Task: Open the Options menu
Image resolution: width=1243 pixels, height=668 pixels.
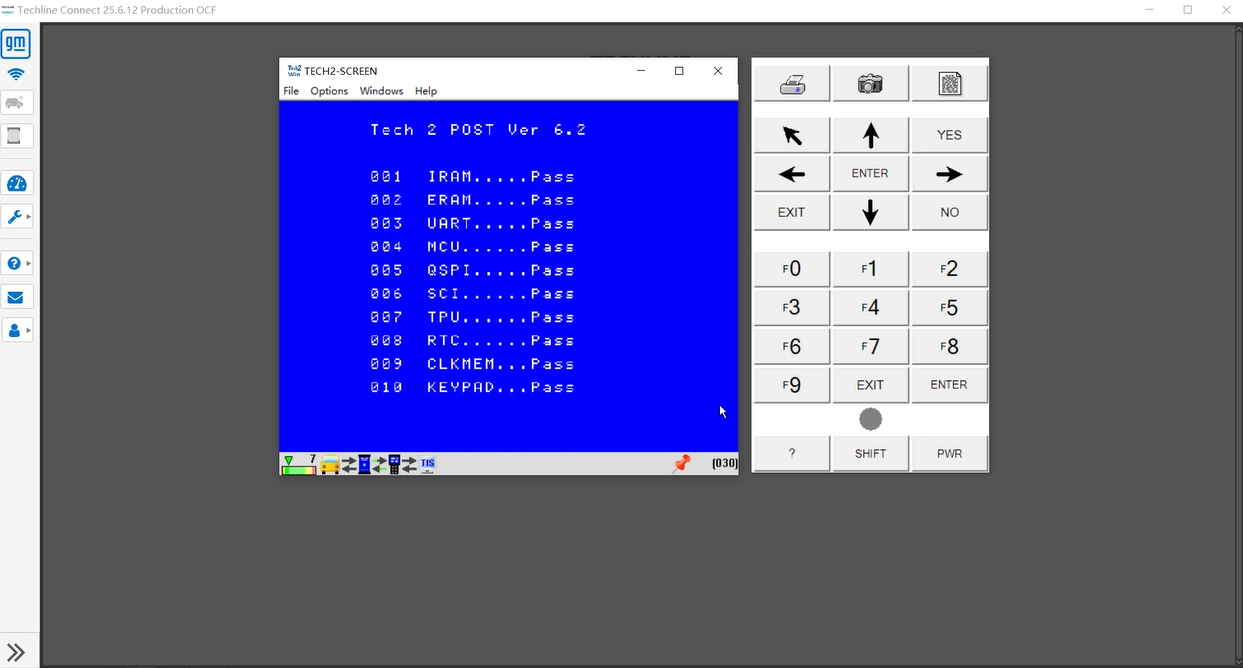Action: point(329,91)
